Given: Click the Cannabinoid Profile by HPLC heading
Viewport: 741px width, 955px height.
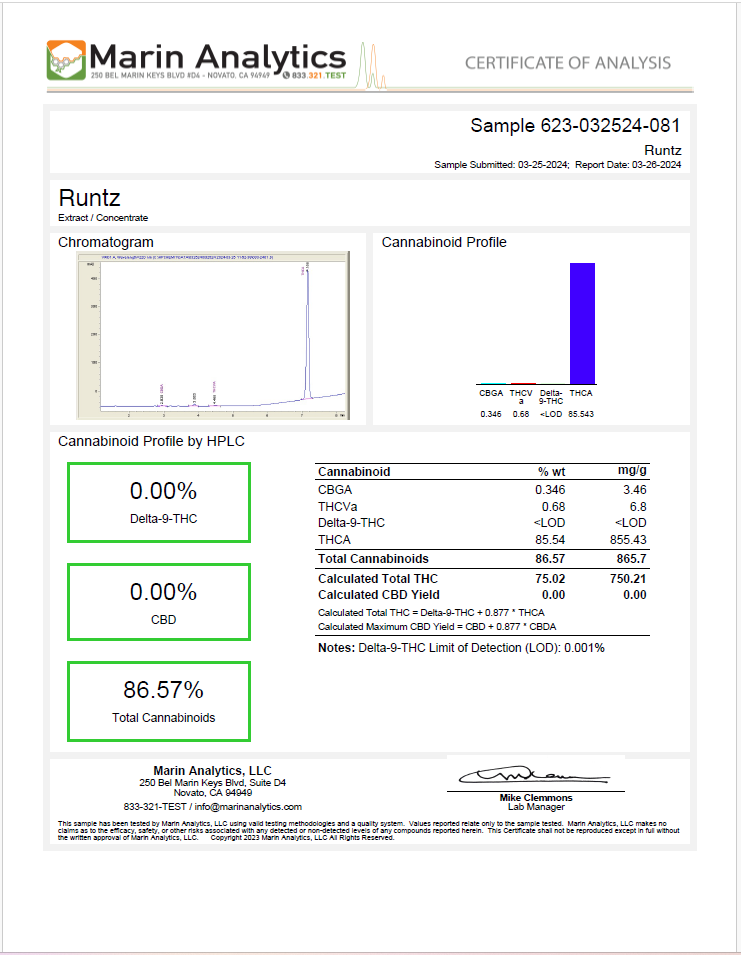Looking at the screenshot, I should (151, 441).
